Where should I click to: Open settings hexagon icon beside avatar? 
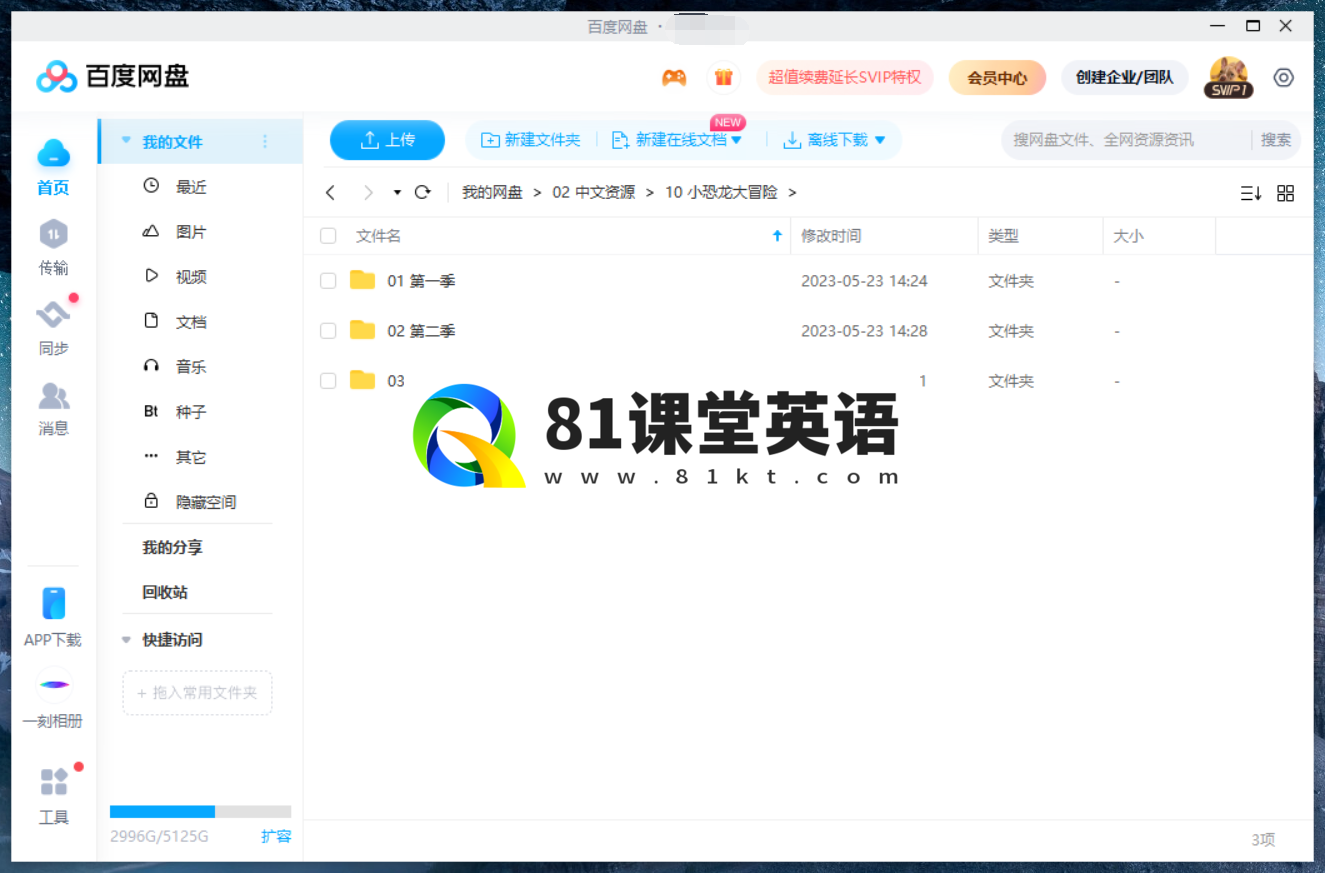pos(1284,78)
